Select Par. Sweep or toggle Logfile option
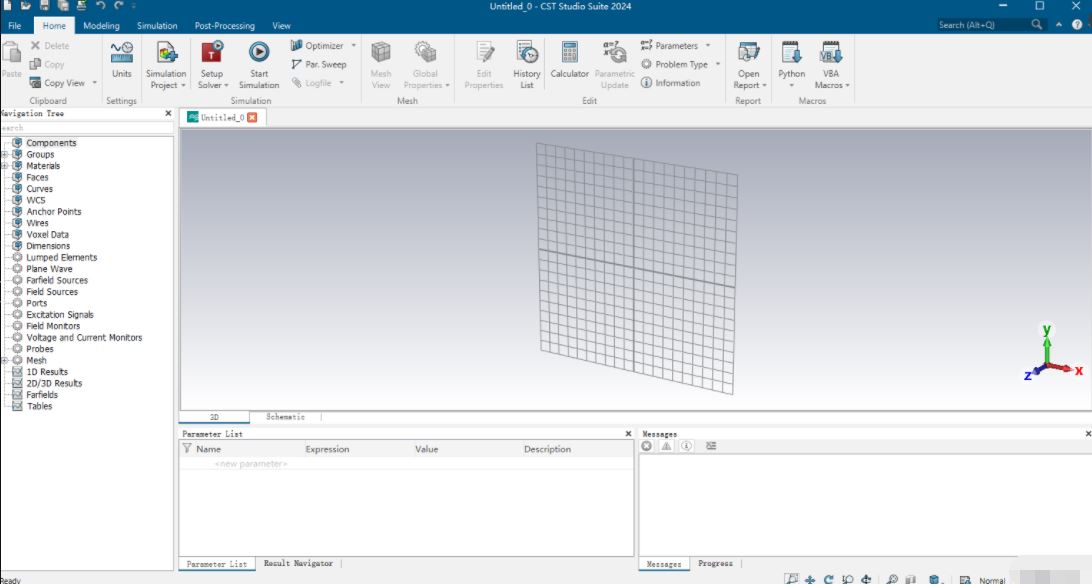This screenshot has width=1092, height=584. coord(316,83)
